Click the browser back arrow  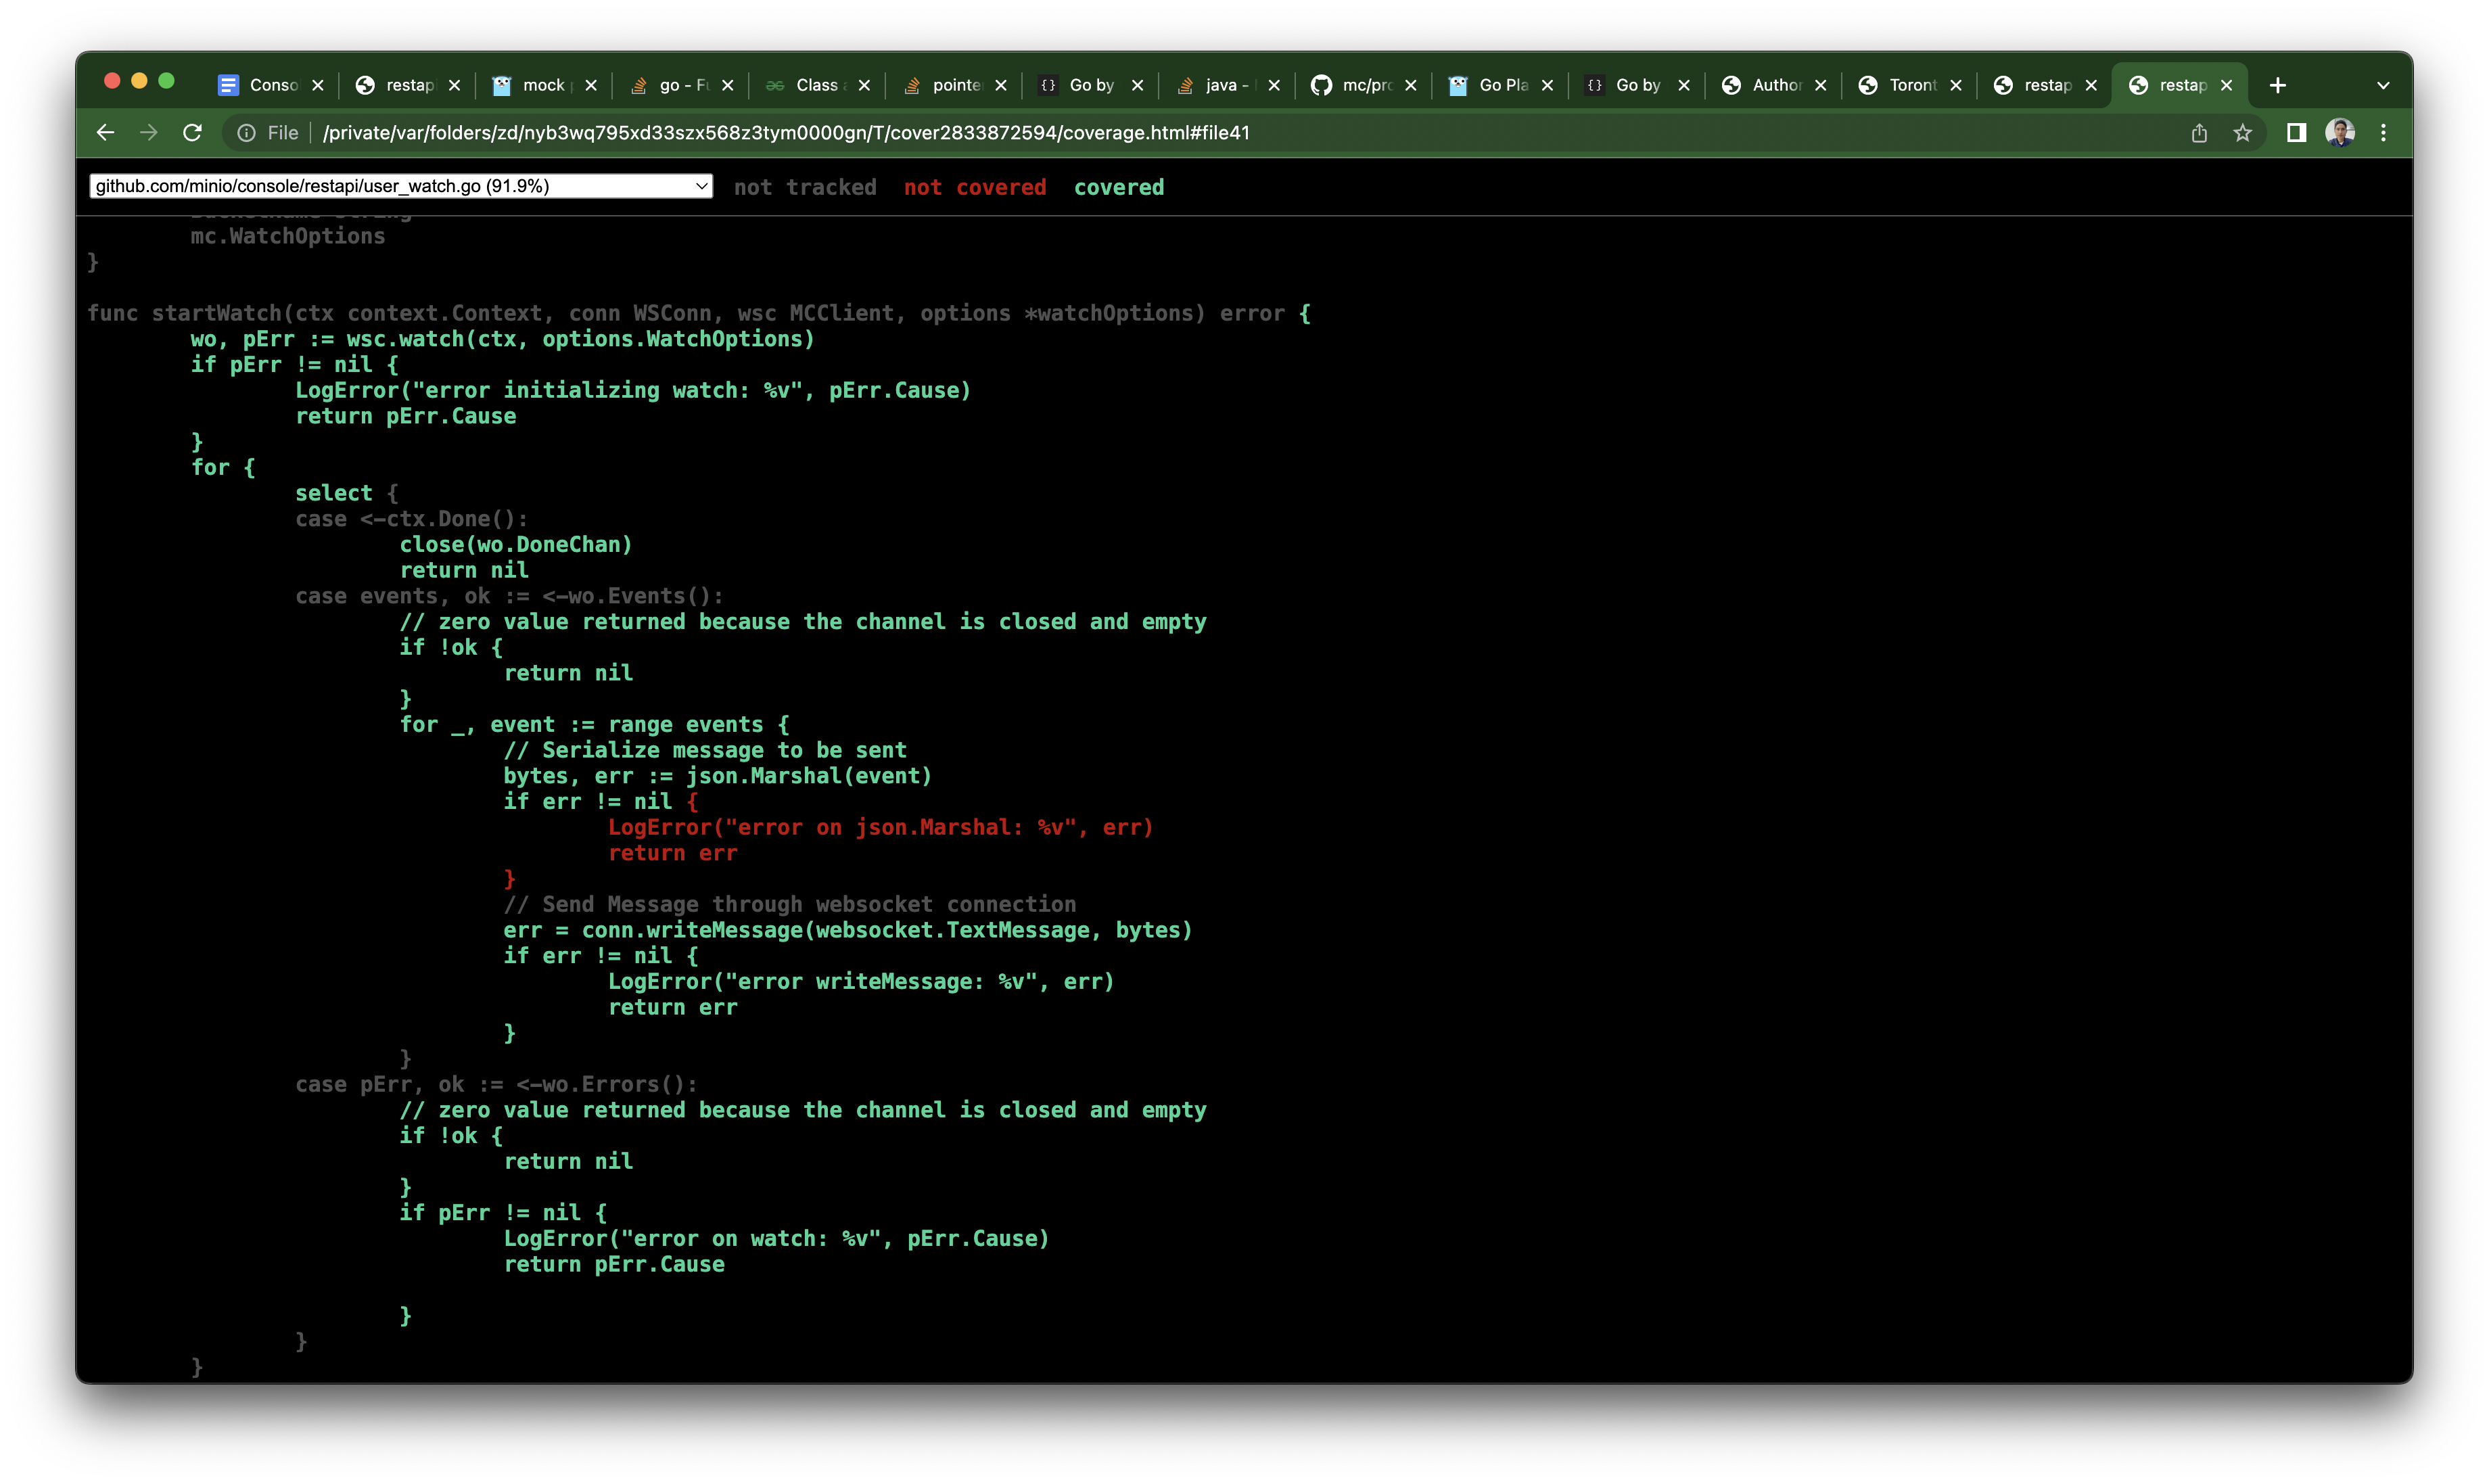click(105, 133)
